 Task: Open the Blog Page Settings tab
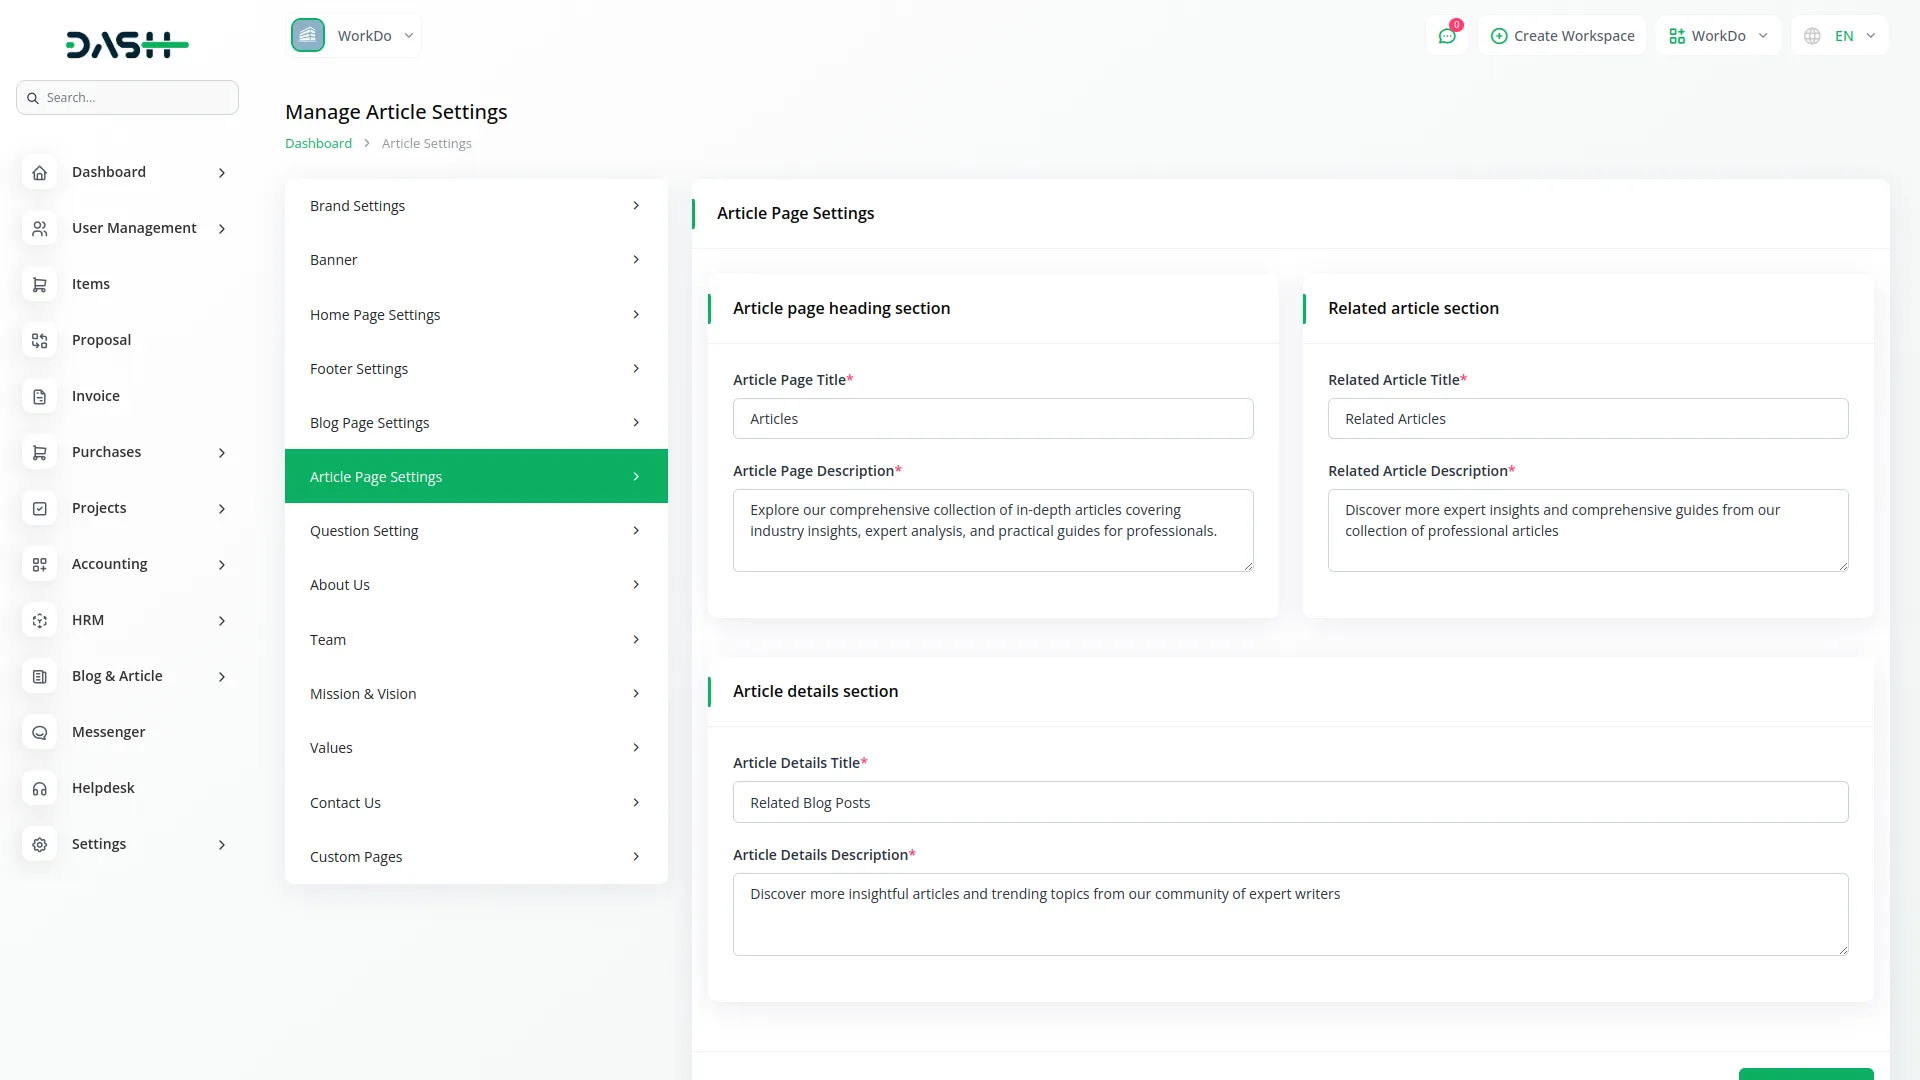click(475, 423)
